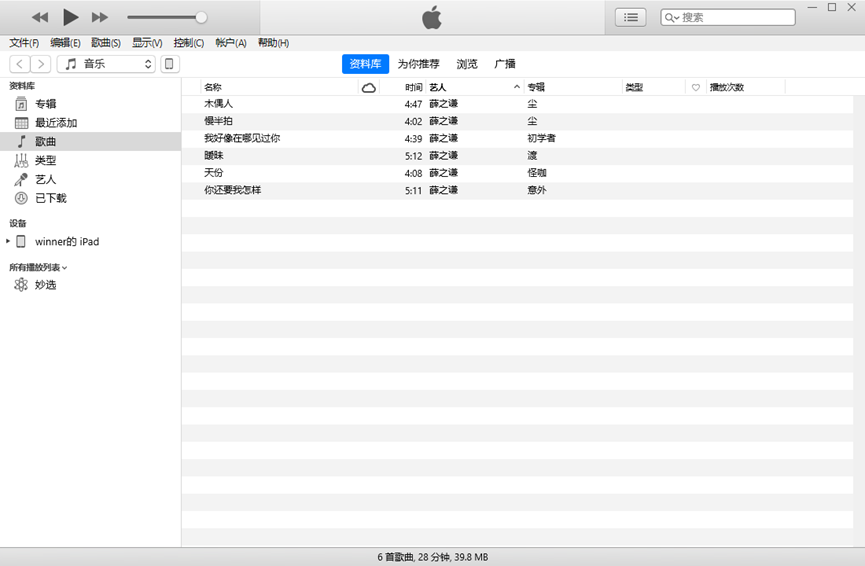Click album 渡 in the song list
Image resolution: width=865 pixels, height=566 pixels.
click(532, 156)
